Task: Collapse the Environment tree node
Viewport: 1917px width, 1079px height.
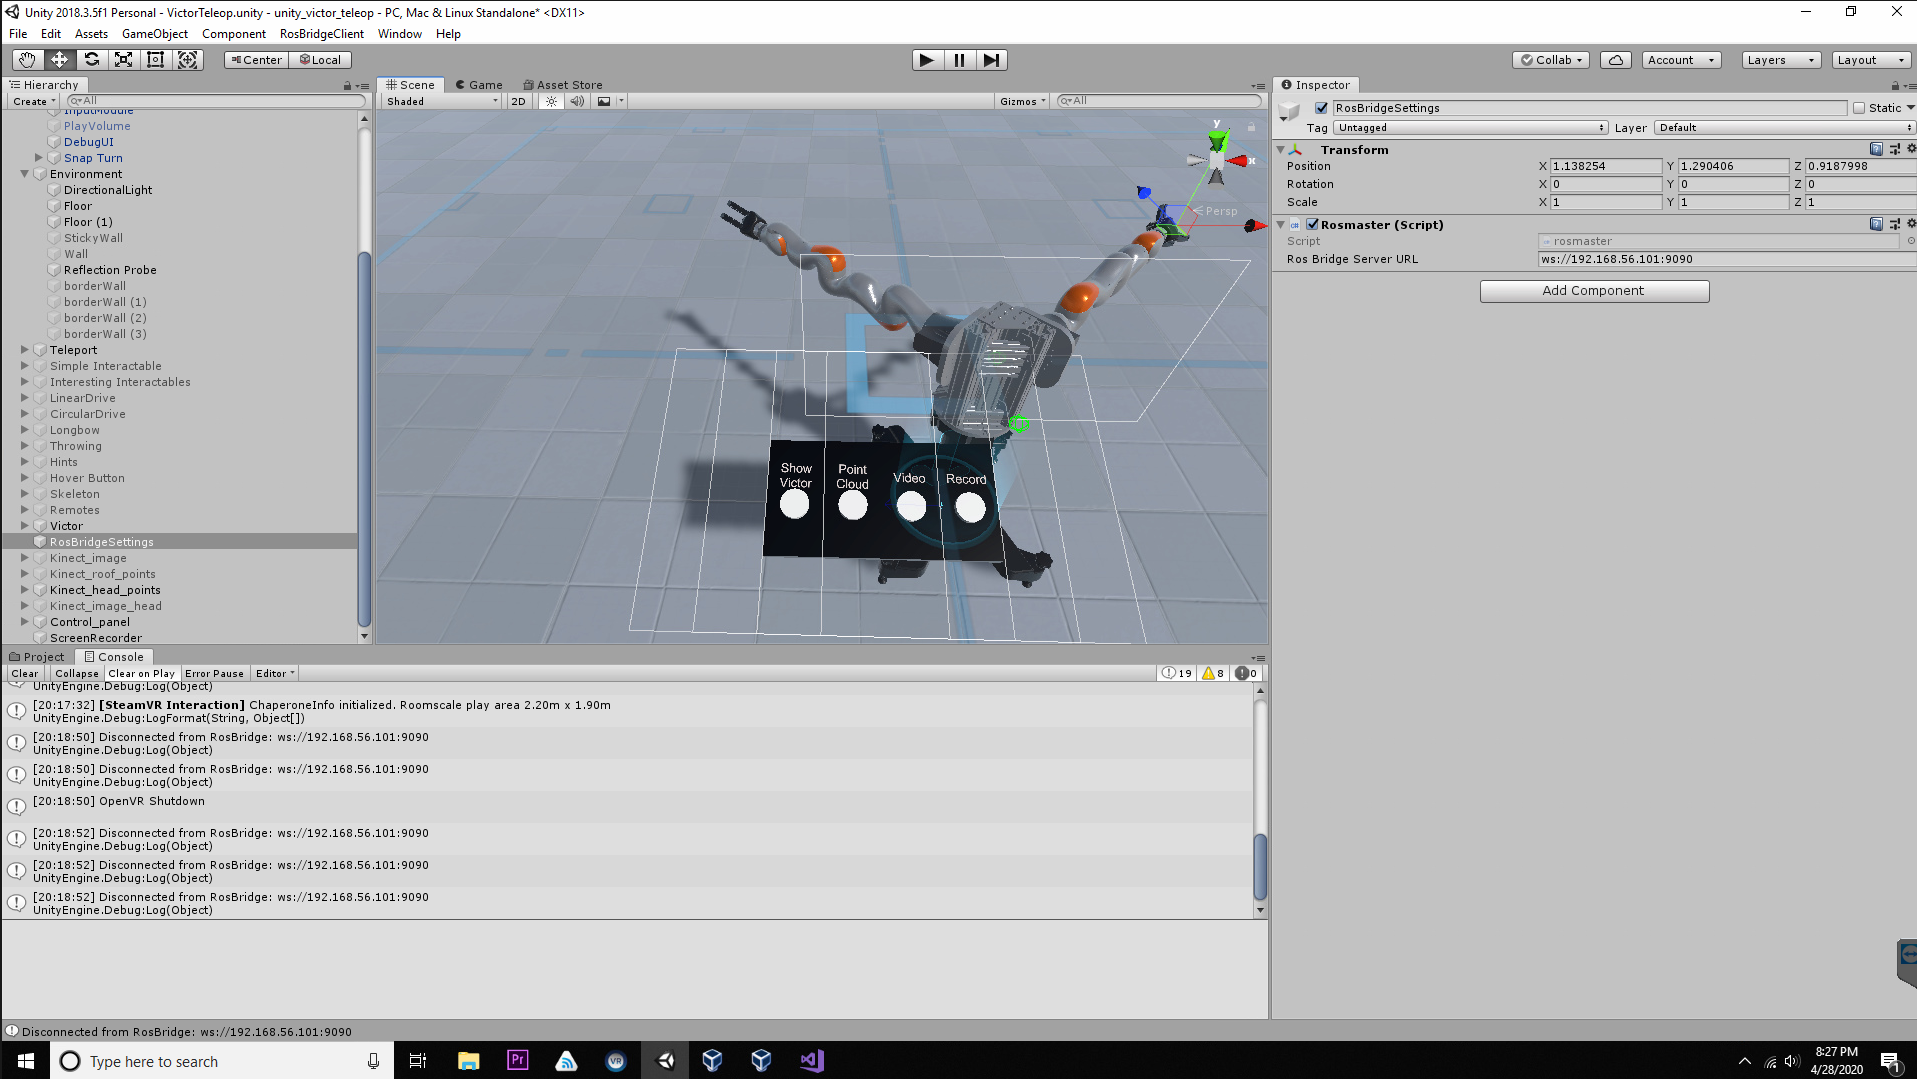Action: 25,174
